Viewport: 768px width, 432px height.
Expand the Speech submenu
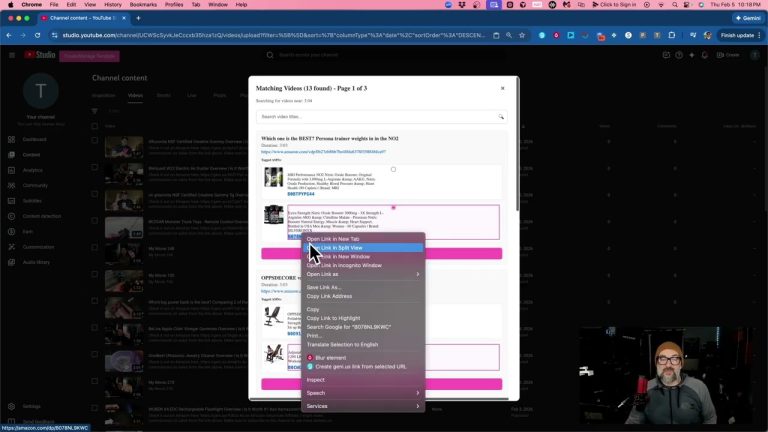tap(363, 393)
